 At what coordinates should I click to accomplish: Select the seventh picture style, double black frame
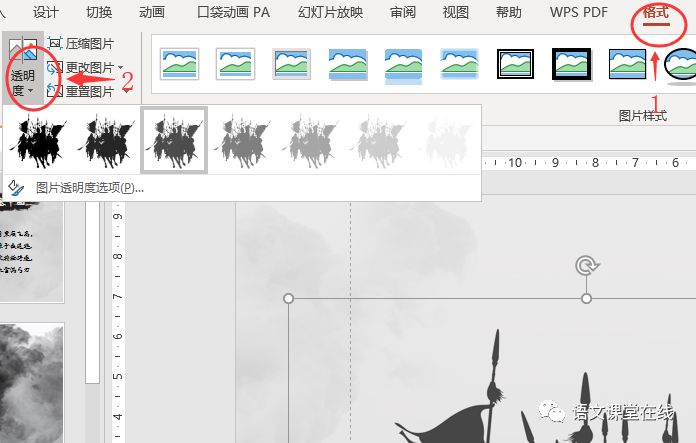pos(515,64)
